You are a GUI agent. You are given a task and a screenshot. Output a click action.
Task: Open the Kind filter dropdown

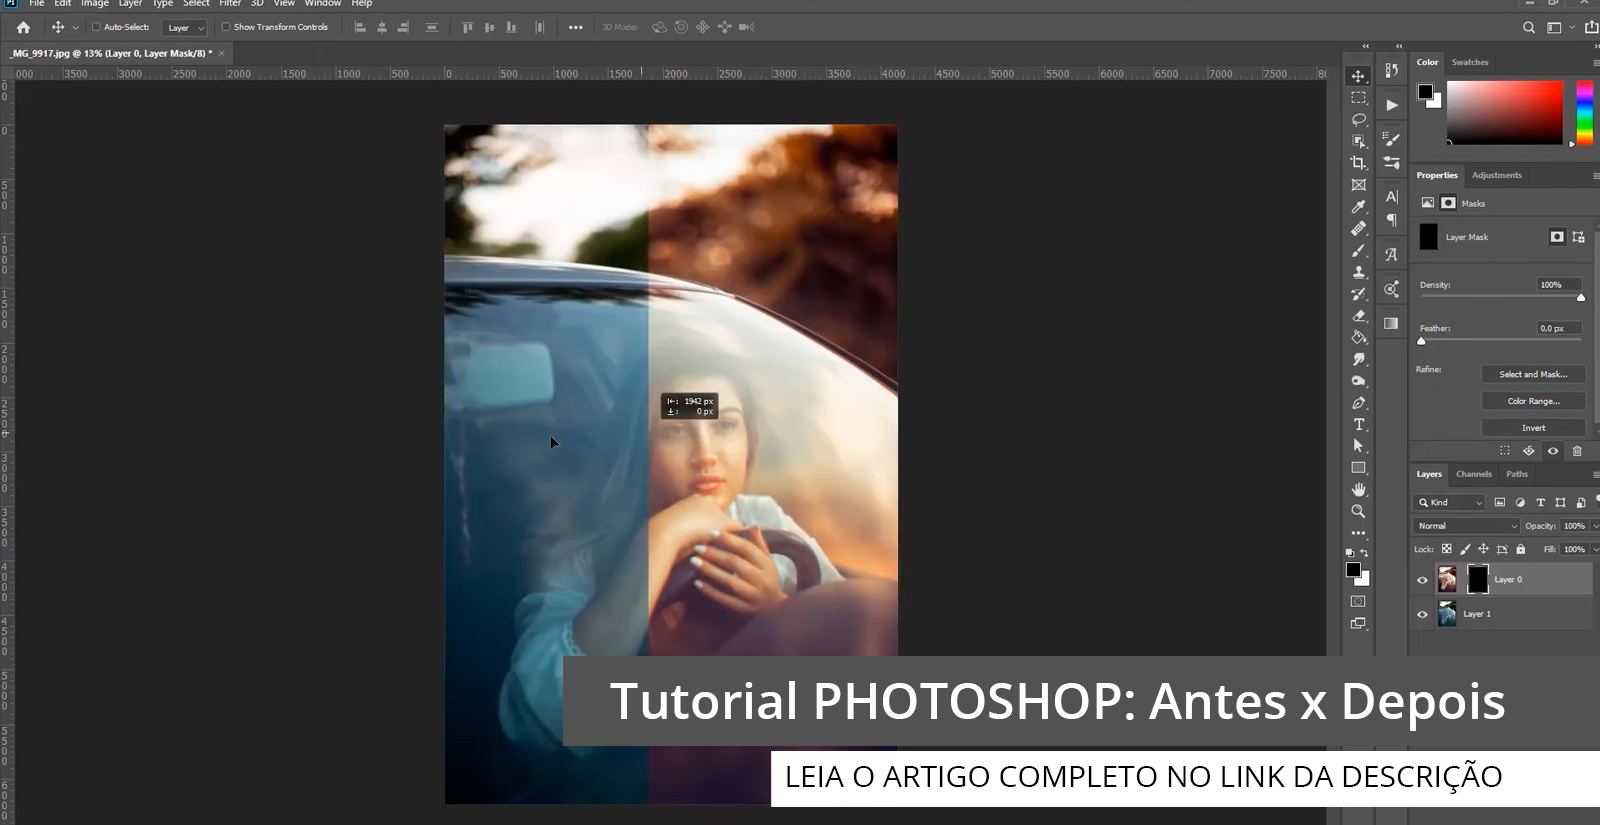tap(1450, 502)
